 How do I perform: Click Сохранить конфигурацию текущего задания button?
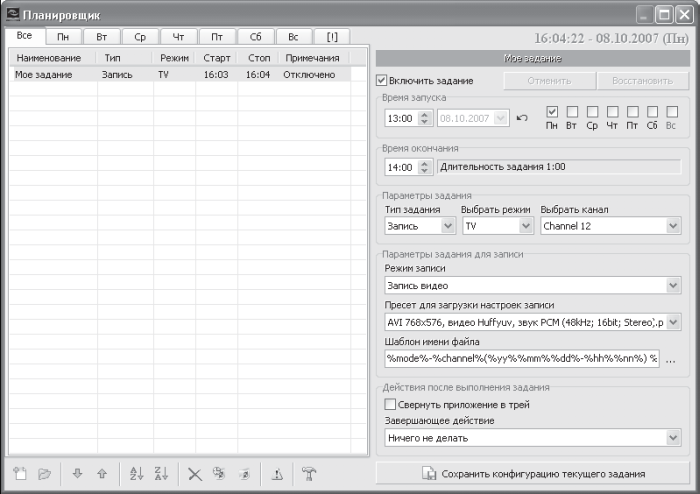pyautogui.click(x=533, y=473)
